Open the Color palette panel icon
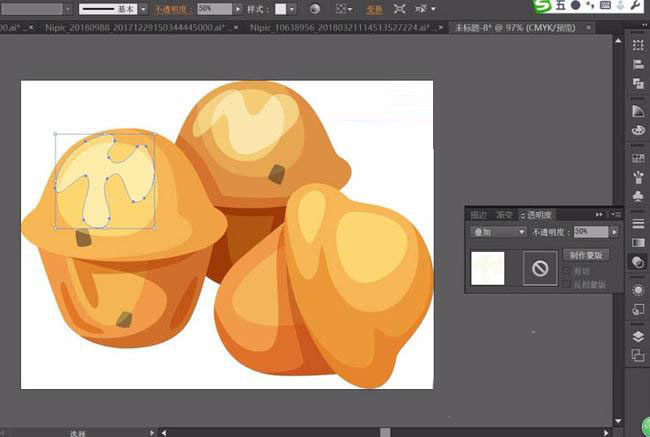The width and height of the screenshot is (650, 437). [638, 130]
